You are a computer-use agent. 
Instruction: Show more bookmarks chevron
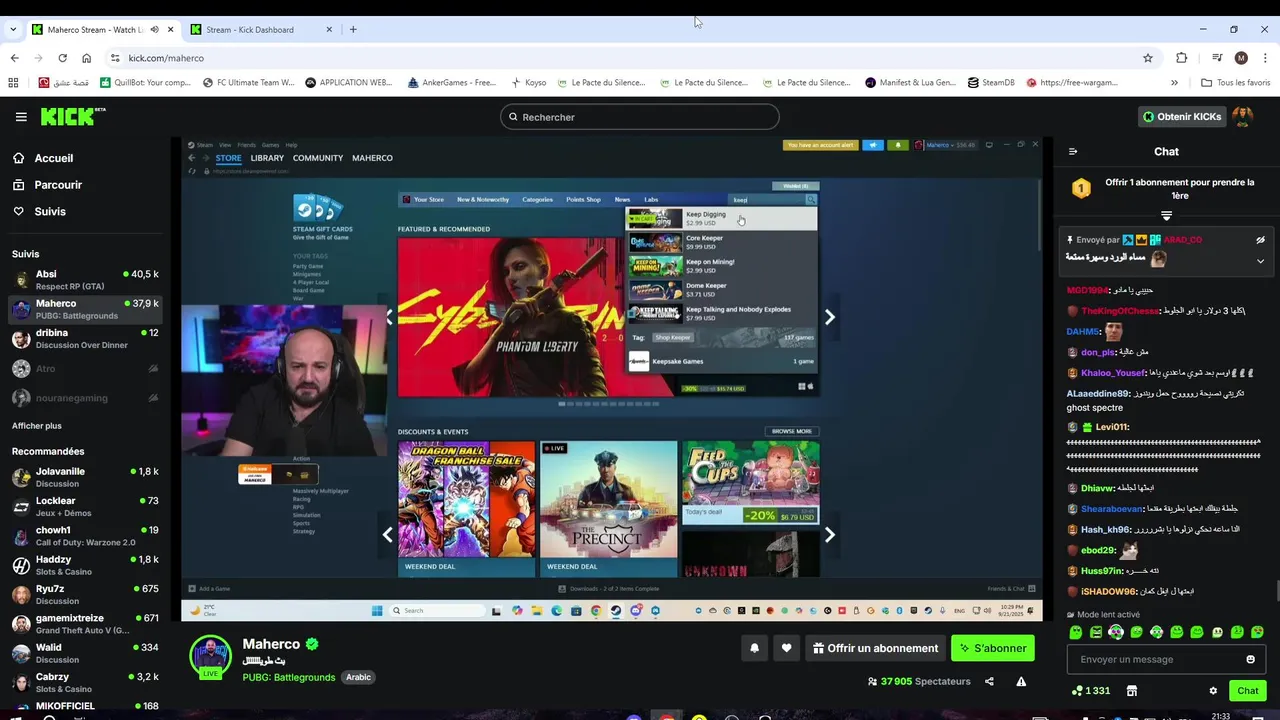[1174, 82]
